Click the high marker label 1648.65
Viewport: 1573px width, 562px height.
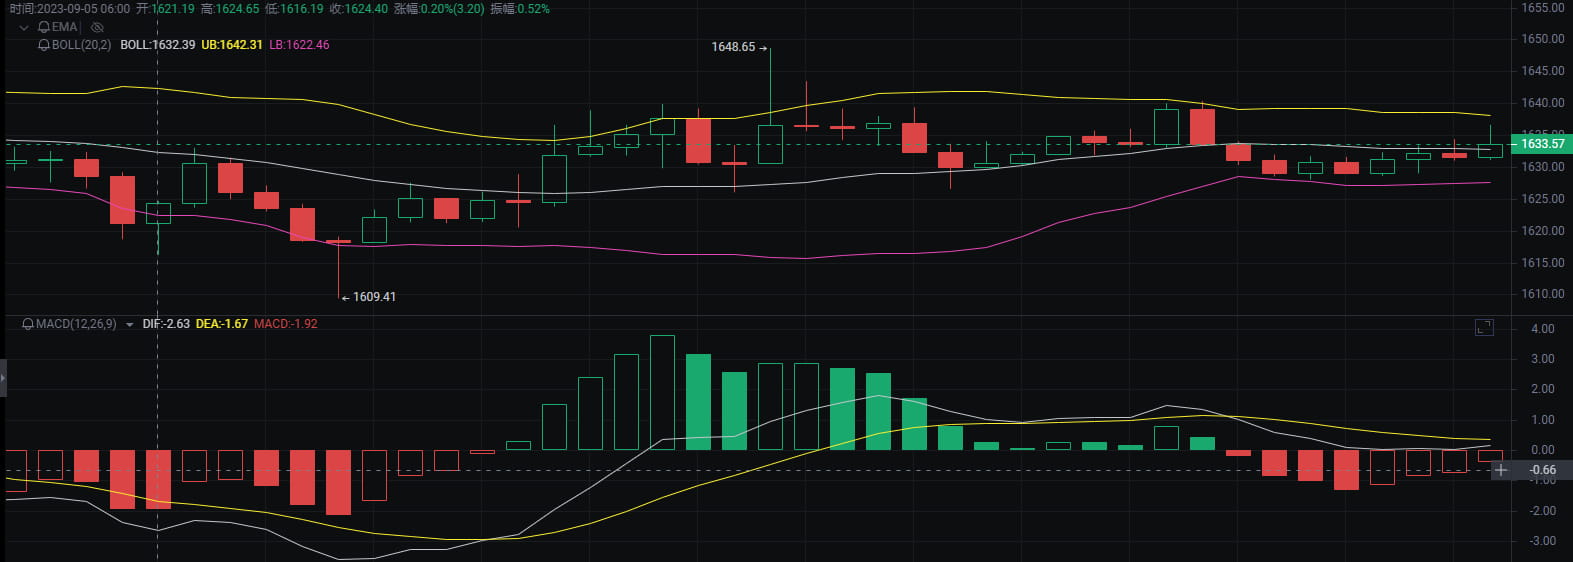[733, 47]
